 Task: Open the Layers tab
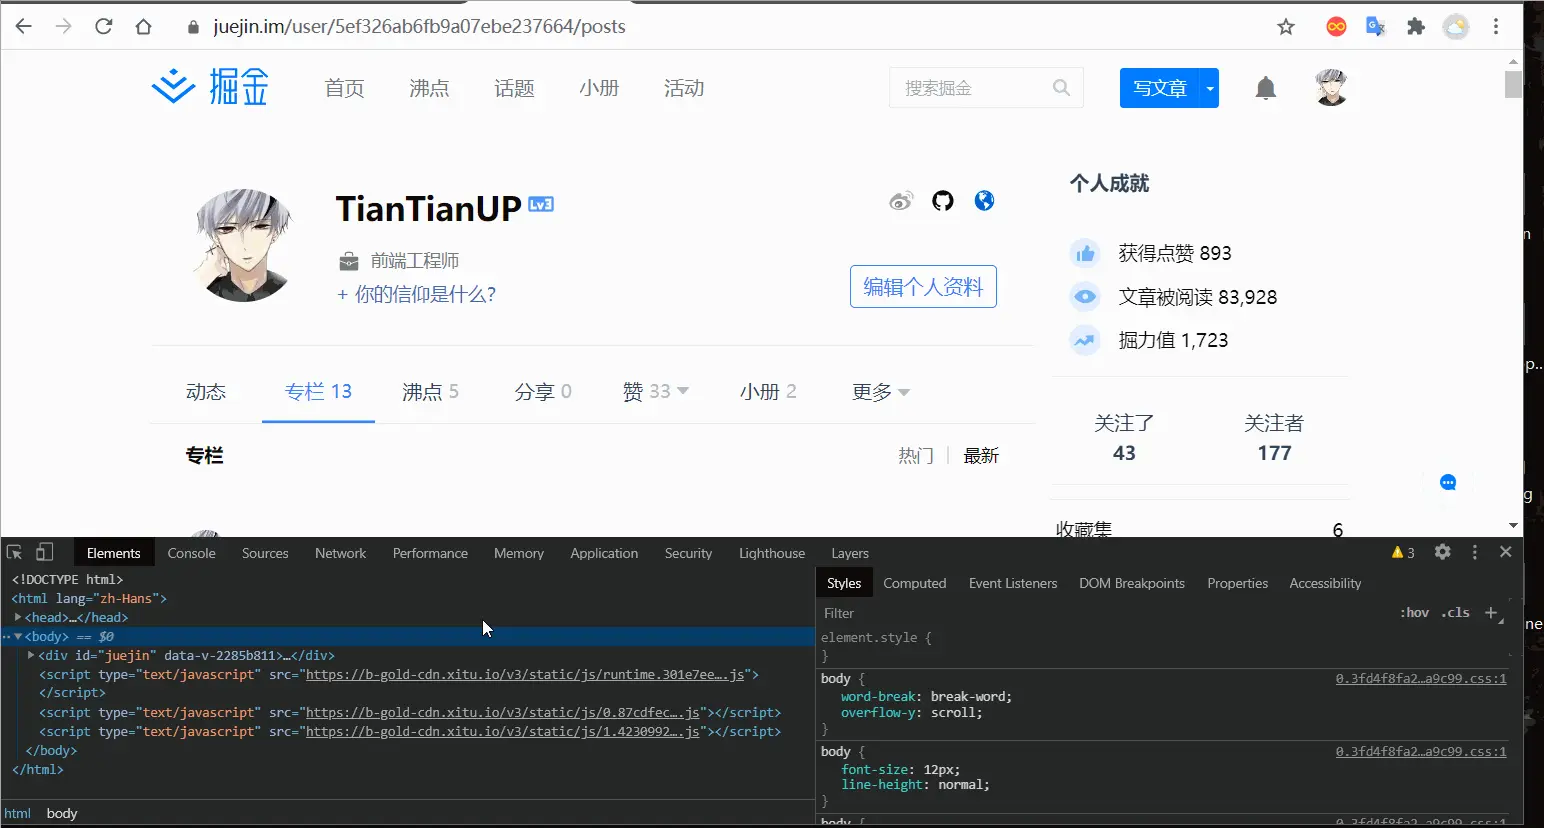(x=850, y=553)
